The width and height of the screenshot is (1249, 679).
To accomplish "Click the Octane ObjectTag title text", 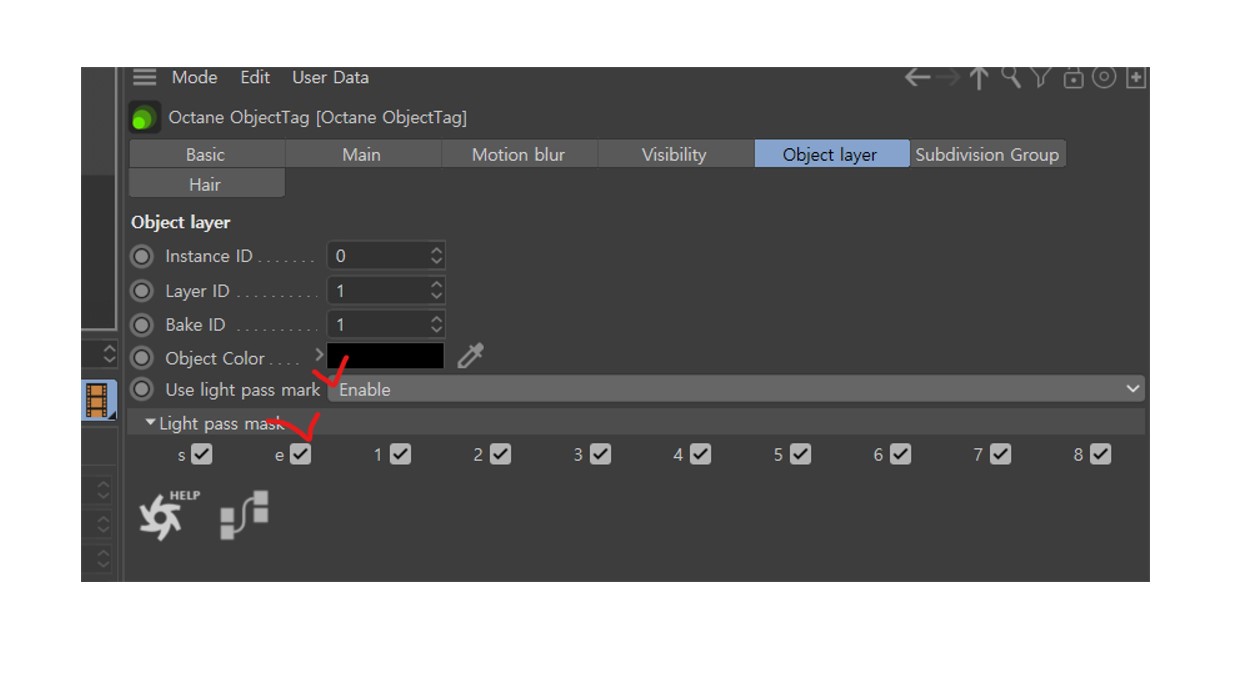I will pos(318,117).
